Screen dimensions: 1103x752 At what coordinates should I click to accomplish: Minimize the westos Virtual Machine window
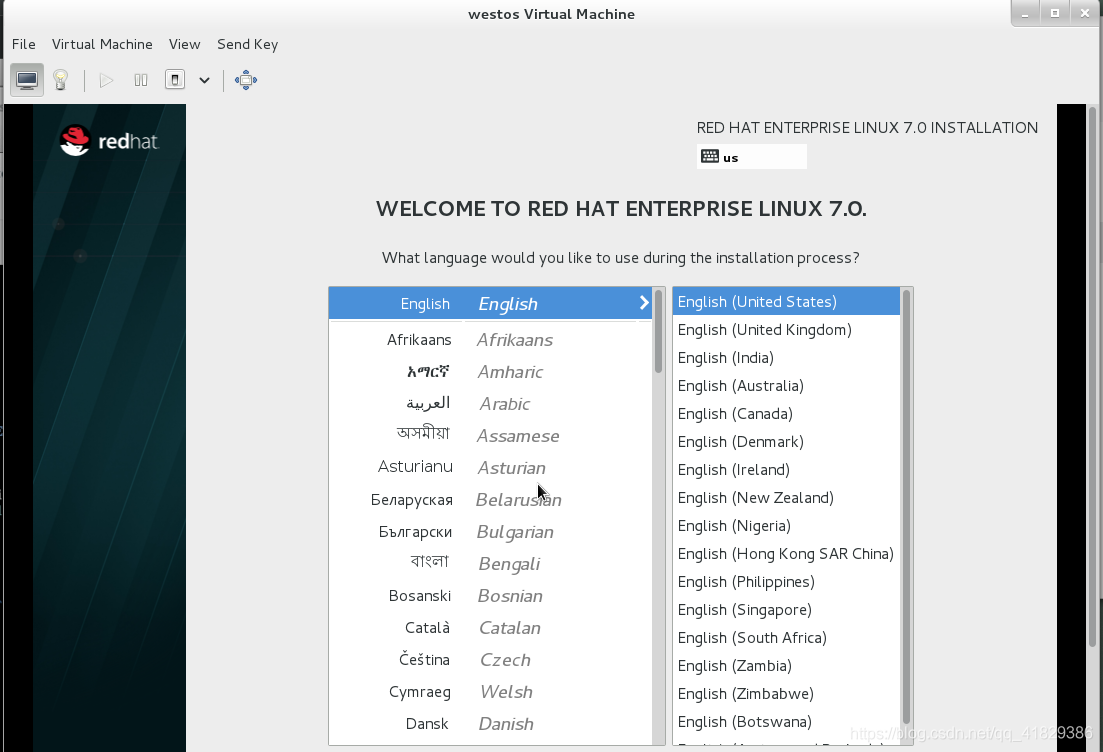1026,13
